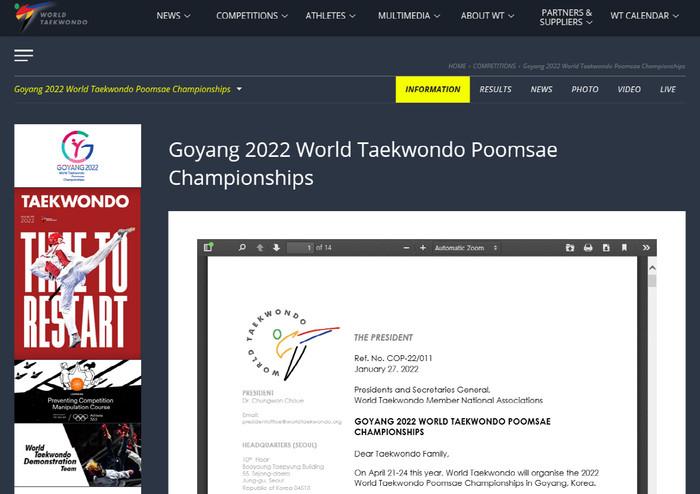The width and height of the screenshot is (700, 494).
Task: Expand the WT CALENDAR menu
Action: pyautogui.click(x=644, y=16)
